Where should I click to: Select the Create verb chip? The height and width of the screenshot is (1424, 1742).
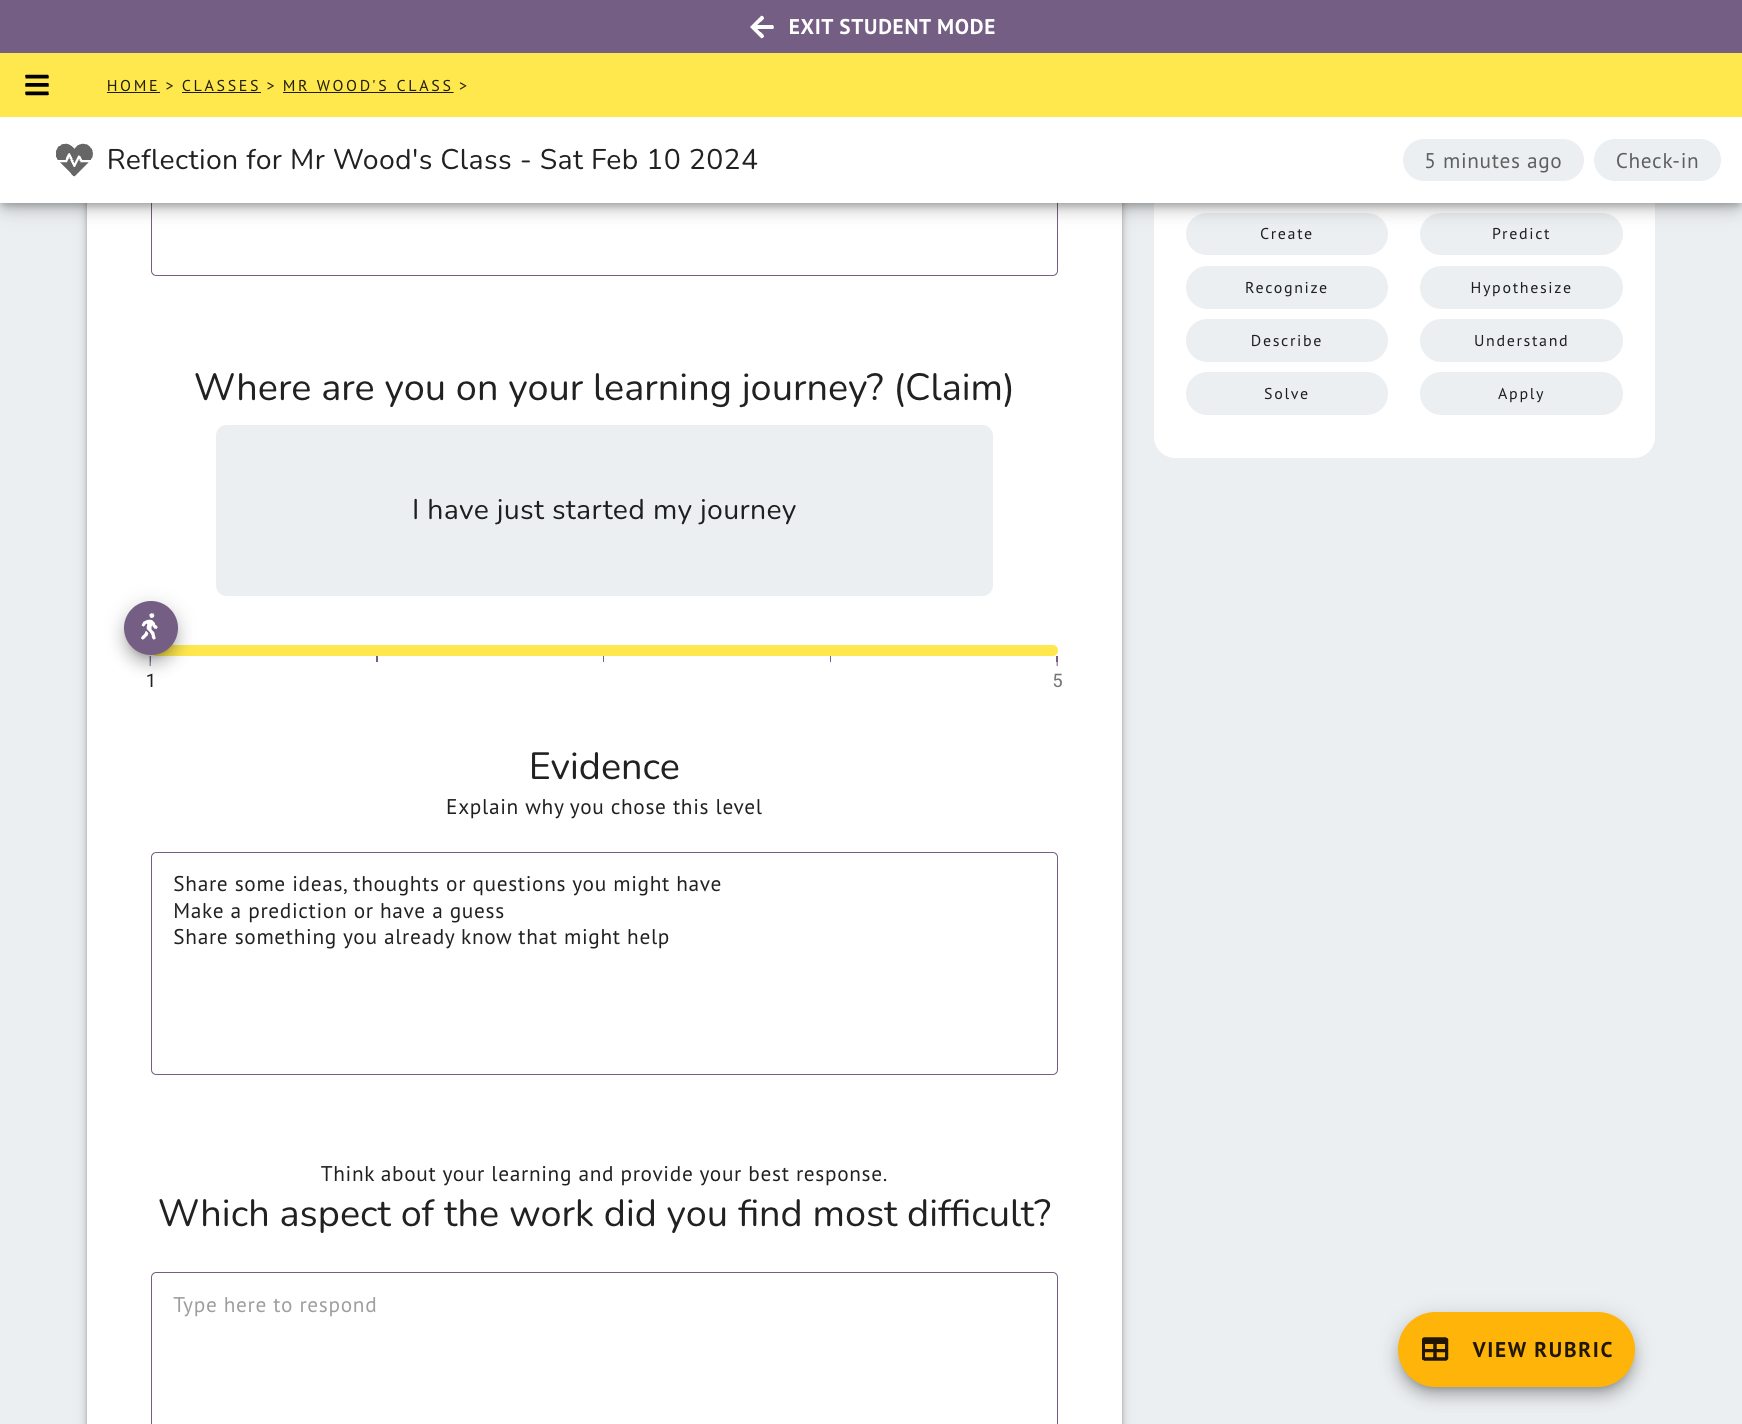point(1287,234)
